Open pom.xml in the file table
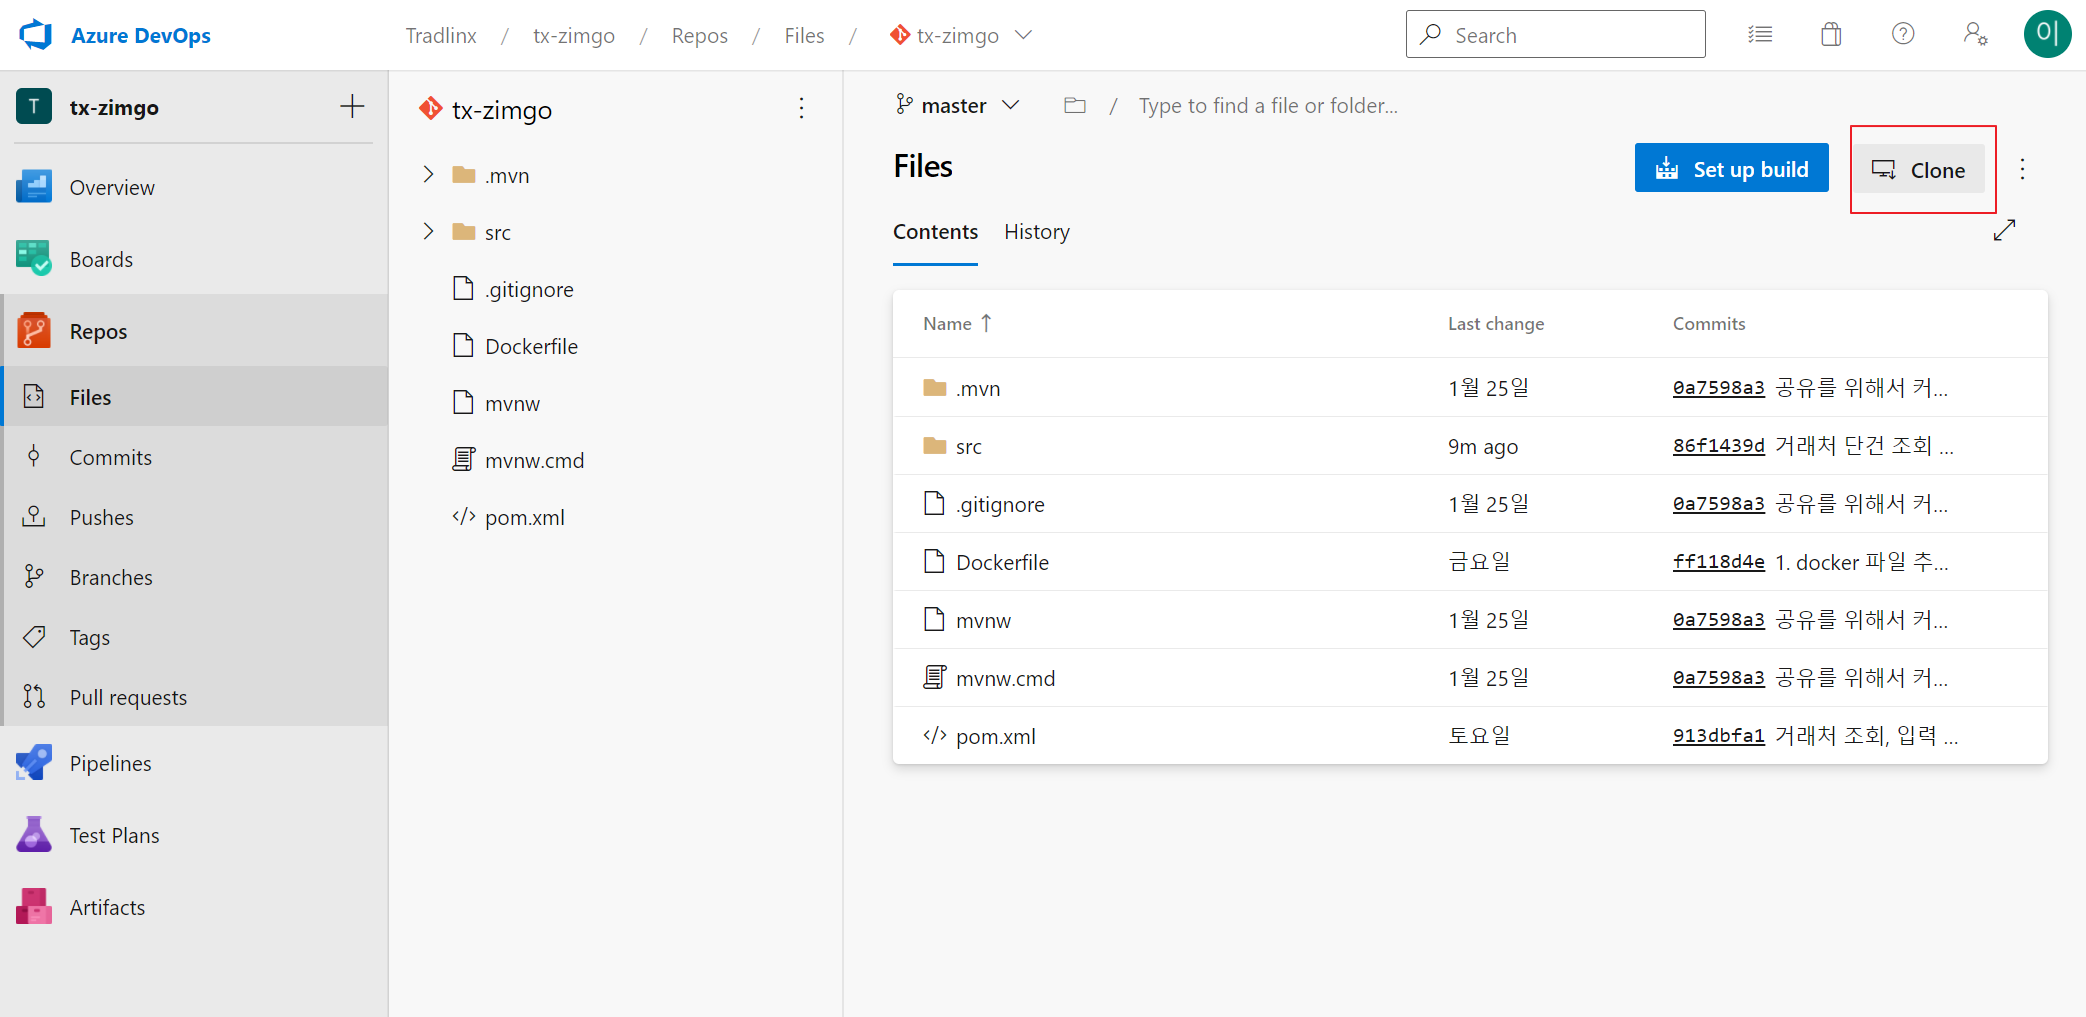 pyautogui.click(x=995, y=736)
